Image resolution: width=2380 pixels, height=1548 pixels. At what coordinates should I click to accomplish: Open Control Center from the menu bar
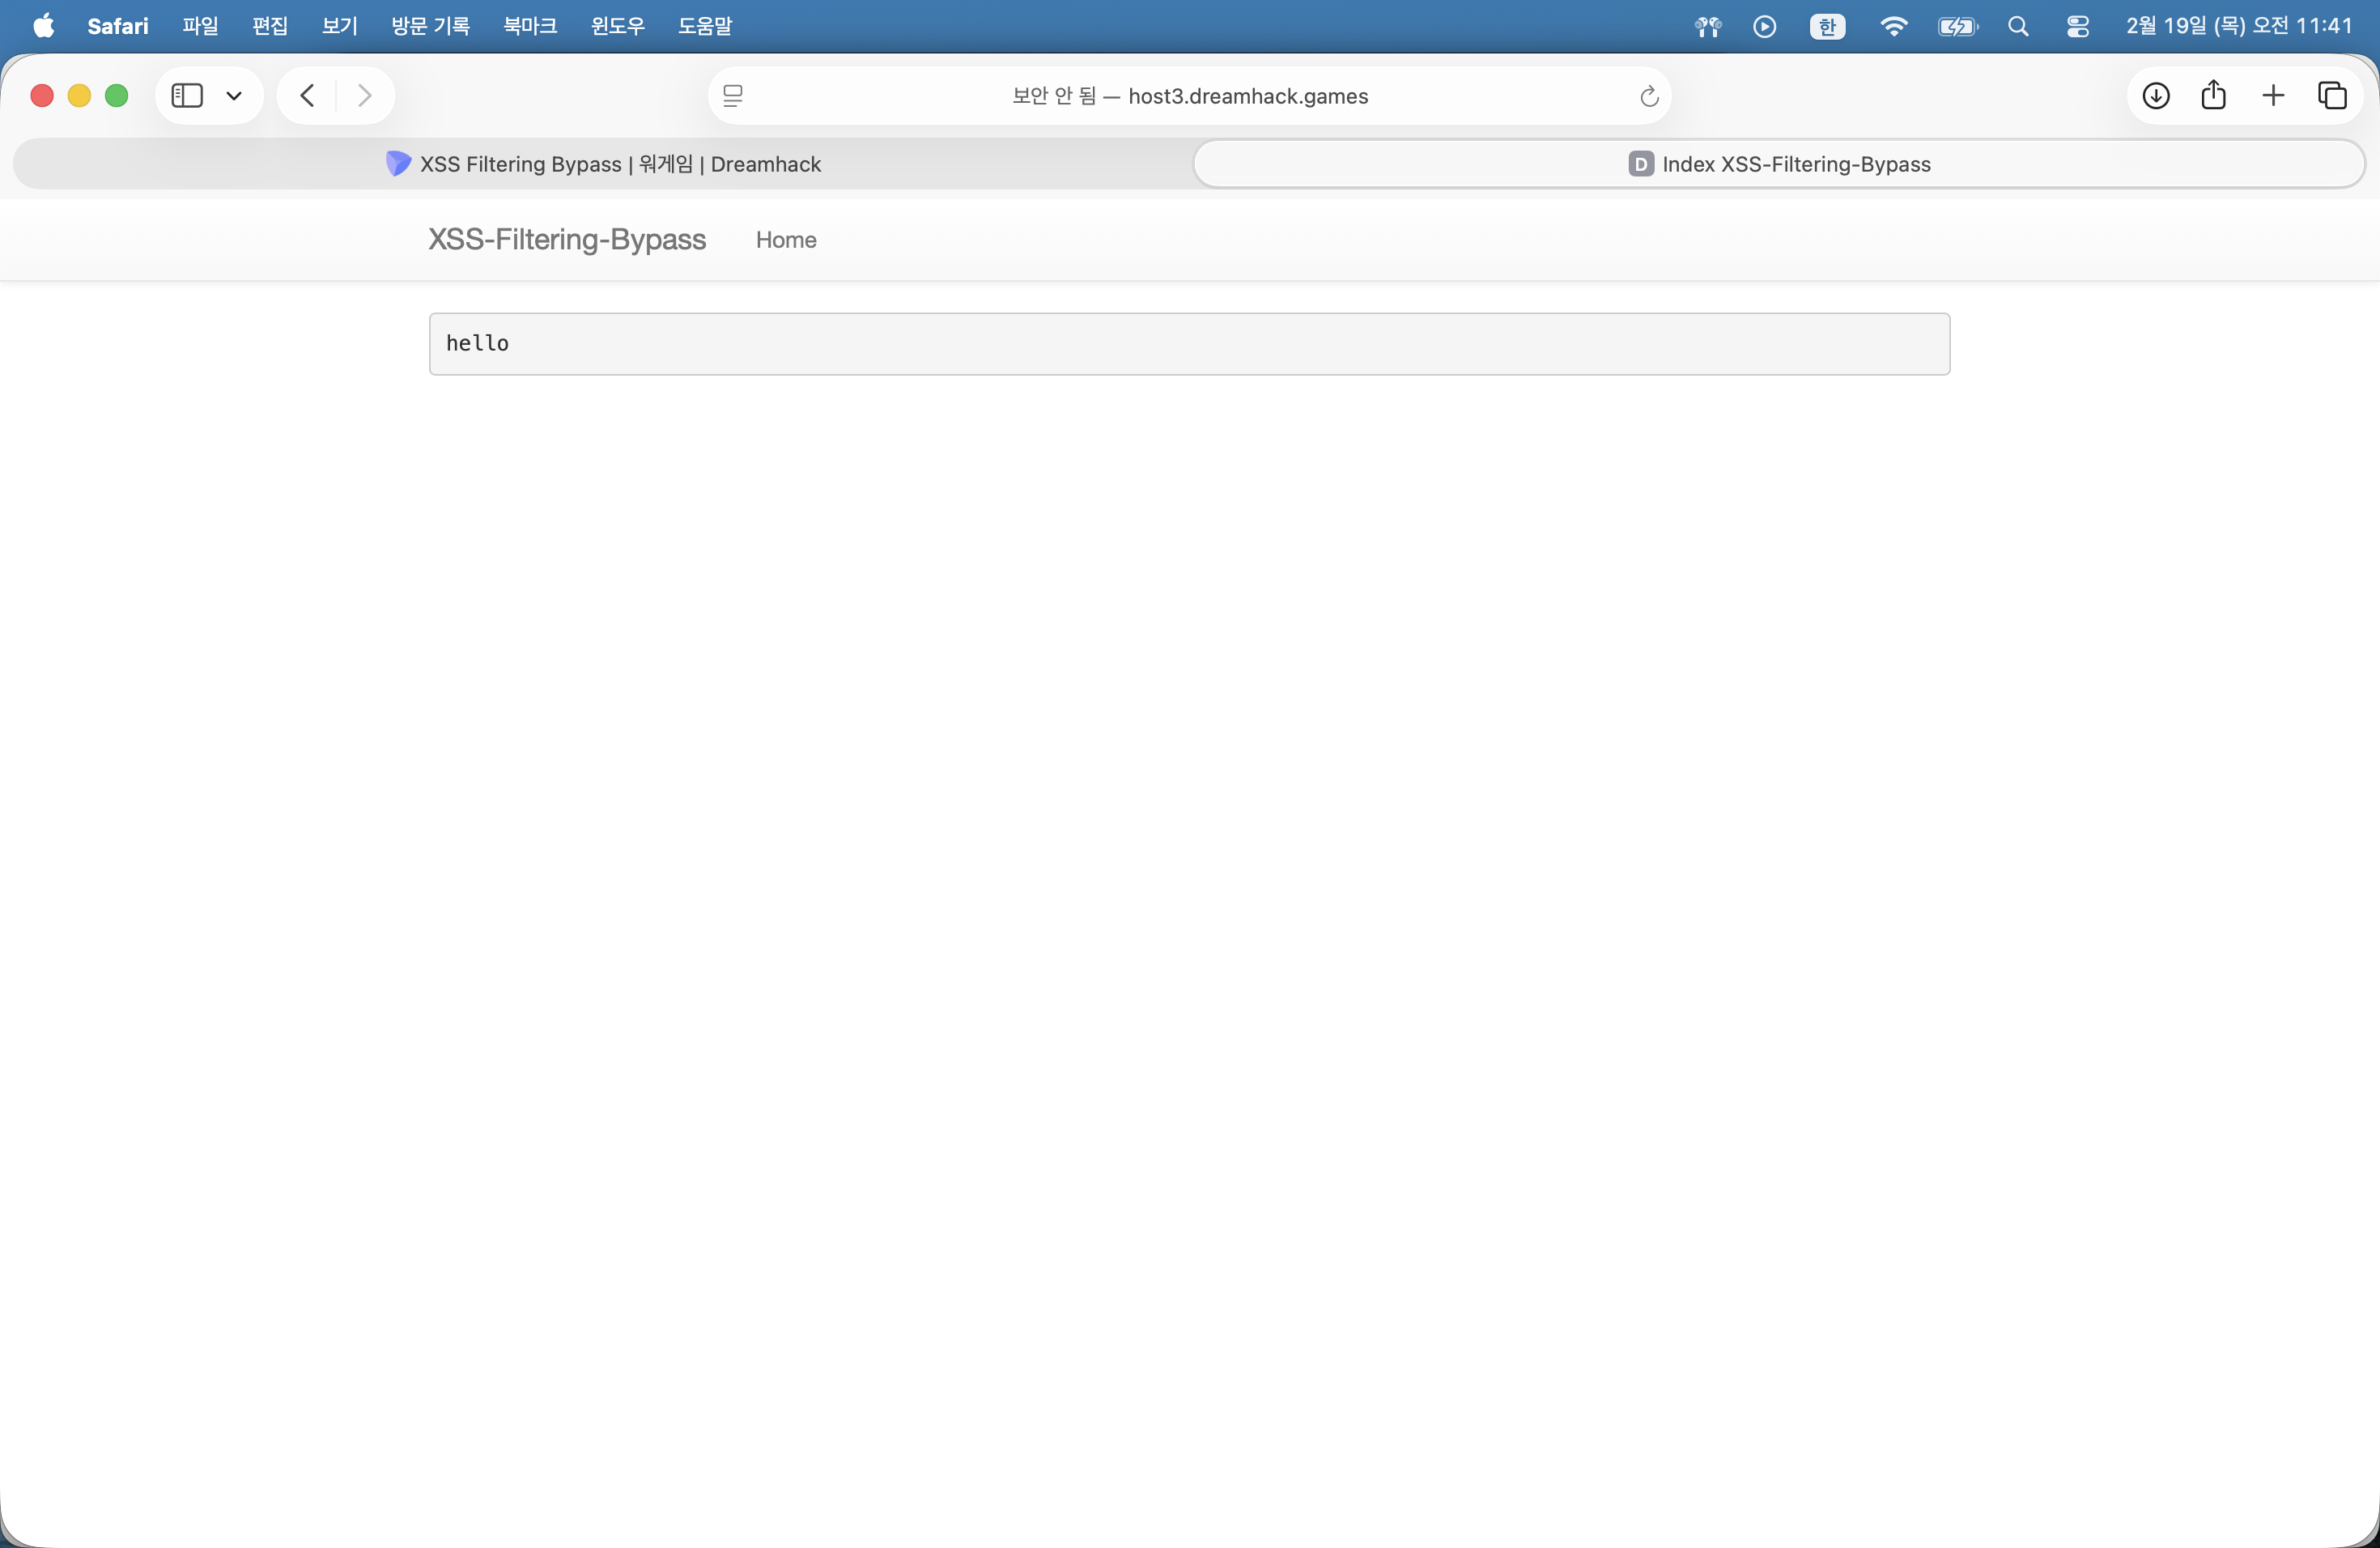2077,26
